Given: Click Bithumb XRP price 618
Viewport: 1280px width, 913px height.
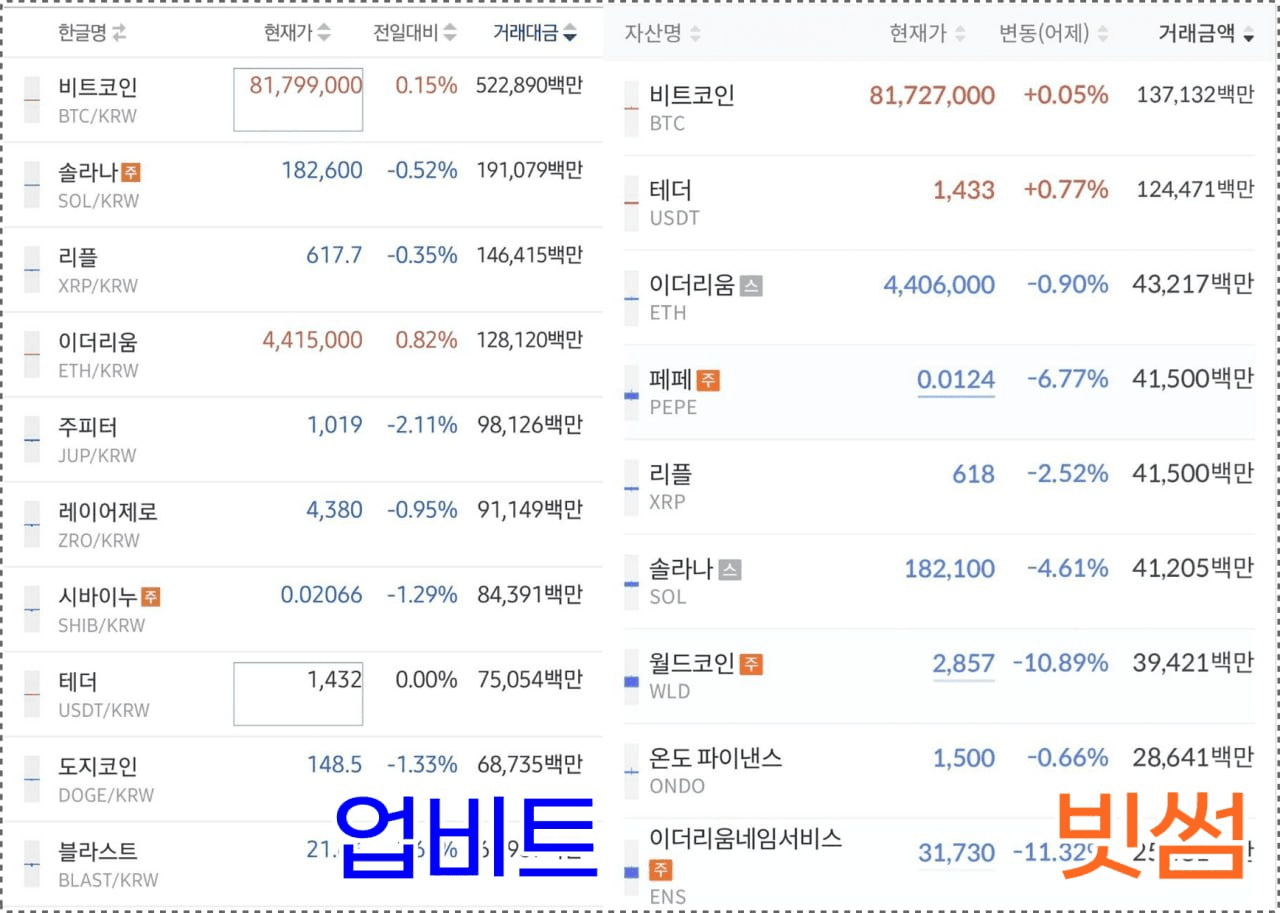Looking at the screenshot, I should (974, 474).
